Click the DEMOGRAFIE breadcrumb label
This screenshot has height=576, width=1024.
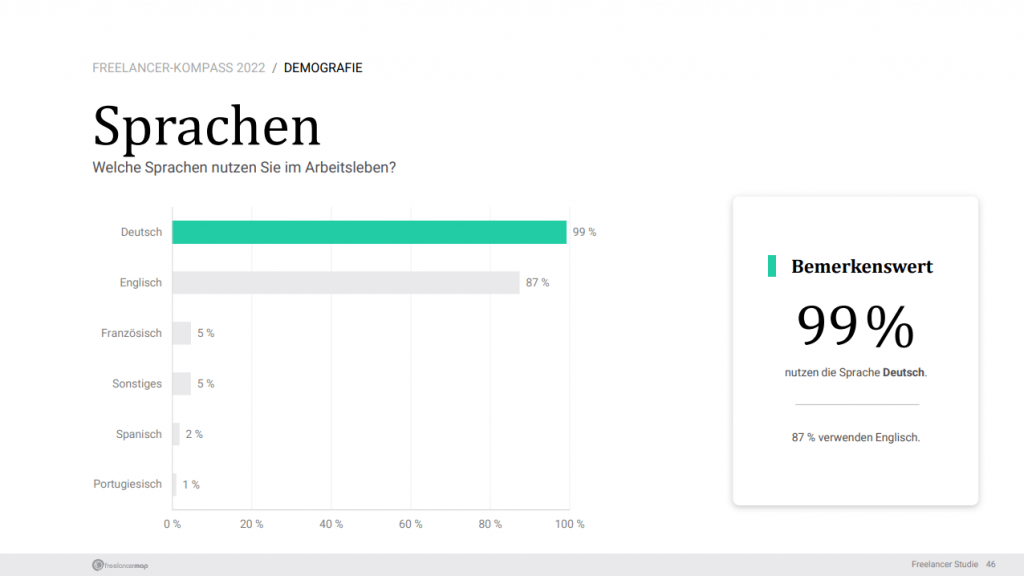click(323, 68)
